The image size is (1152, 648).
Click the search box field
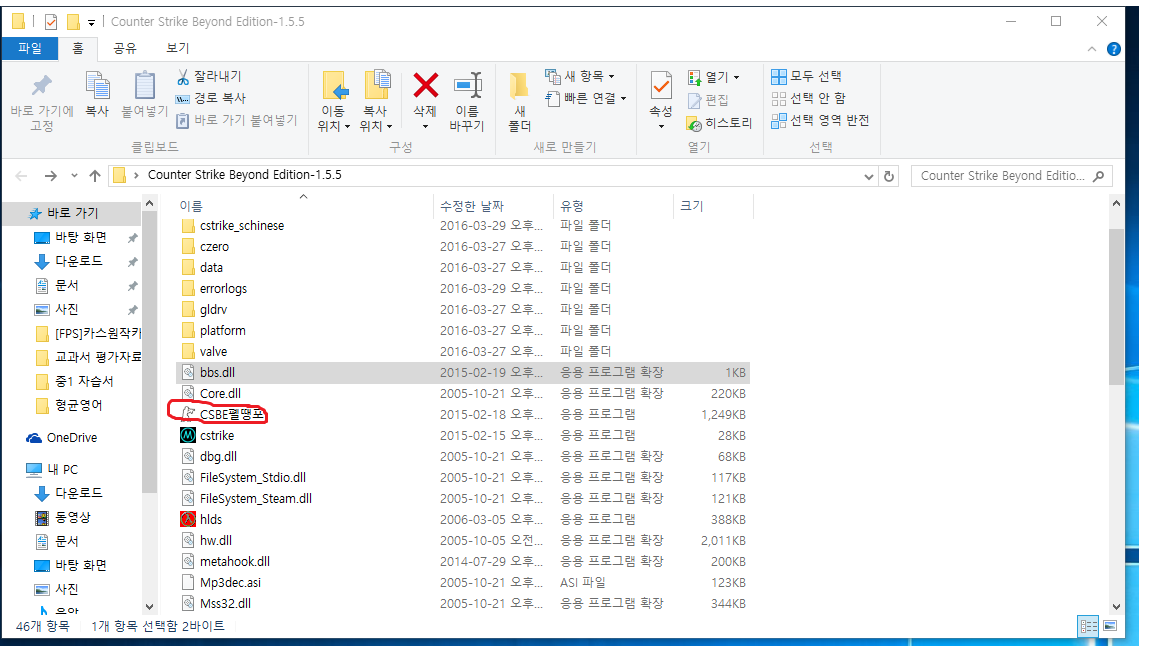1012,176
